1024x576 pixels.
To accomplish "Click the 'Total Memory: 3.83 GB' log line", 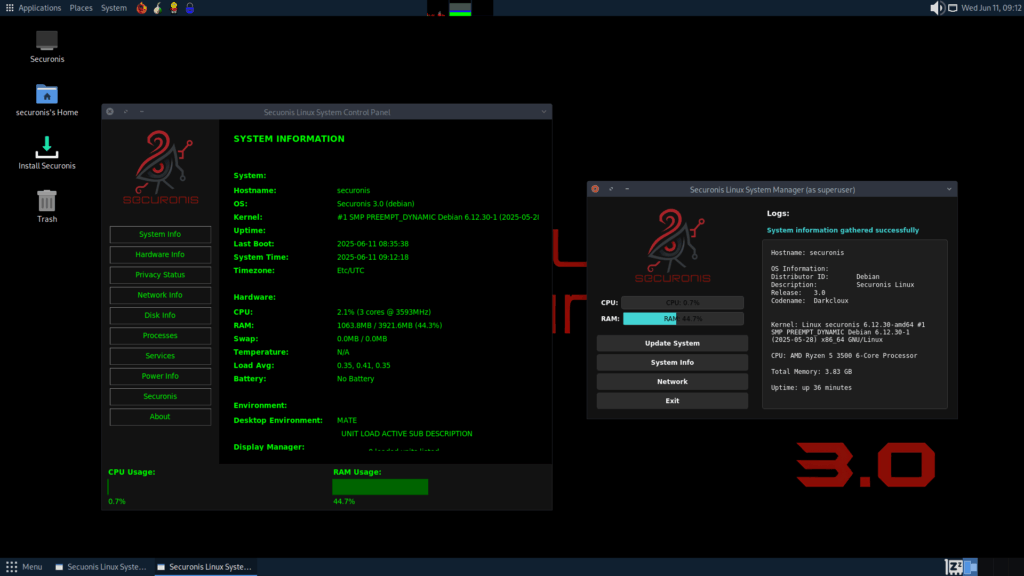I will pos(811,372).
